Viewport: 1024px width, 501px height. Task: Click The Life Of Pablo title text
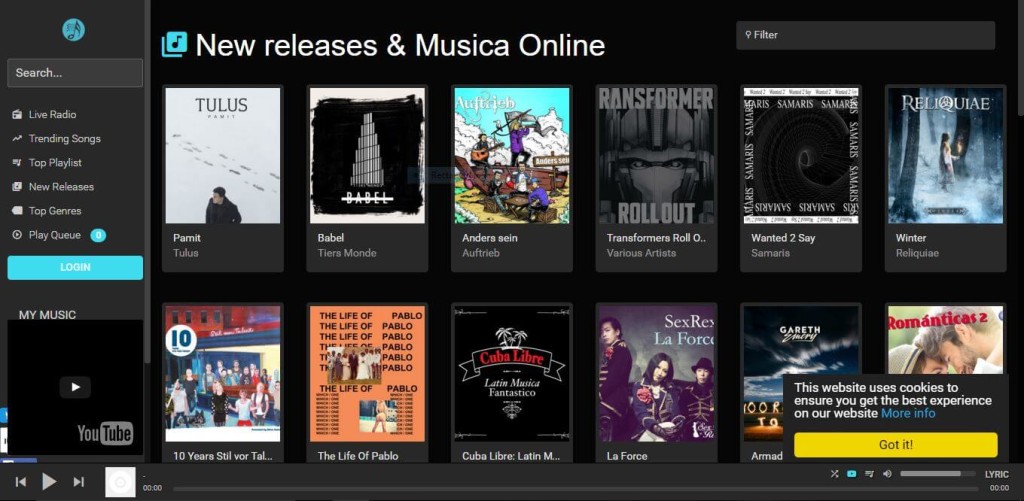click(358, 456)
